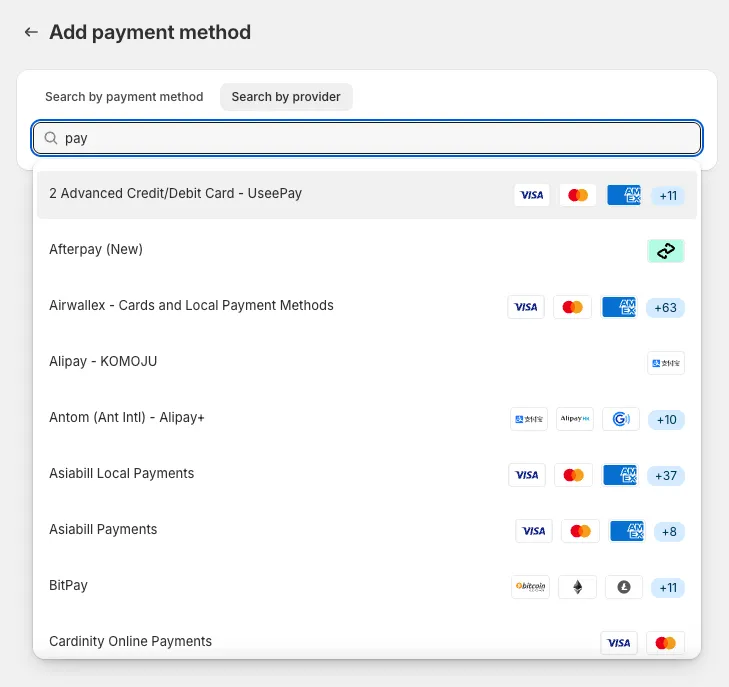Pick Cardinity Online Payments
This screenshot has height=687, width=729.
(367, 641)
